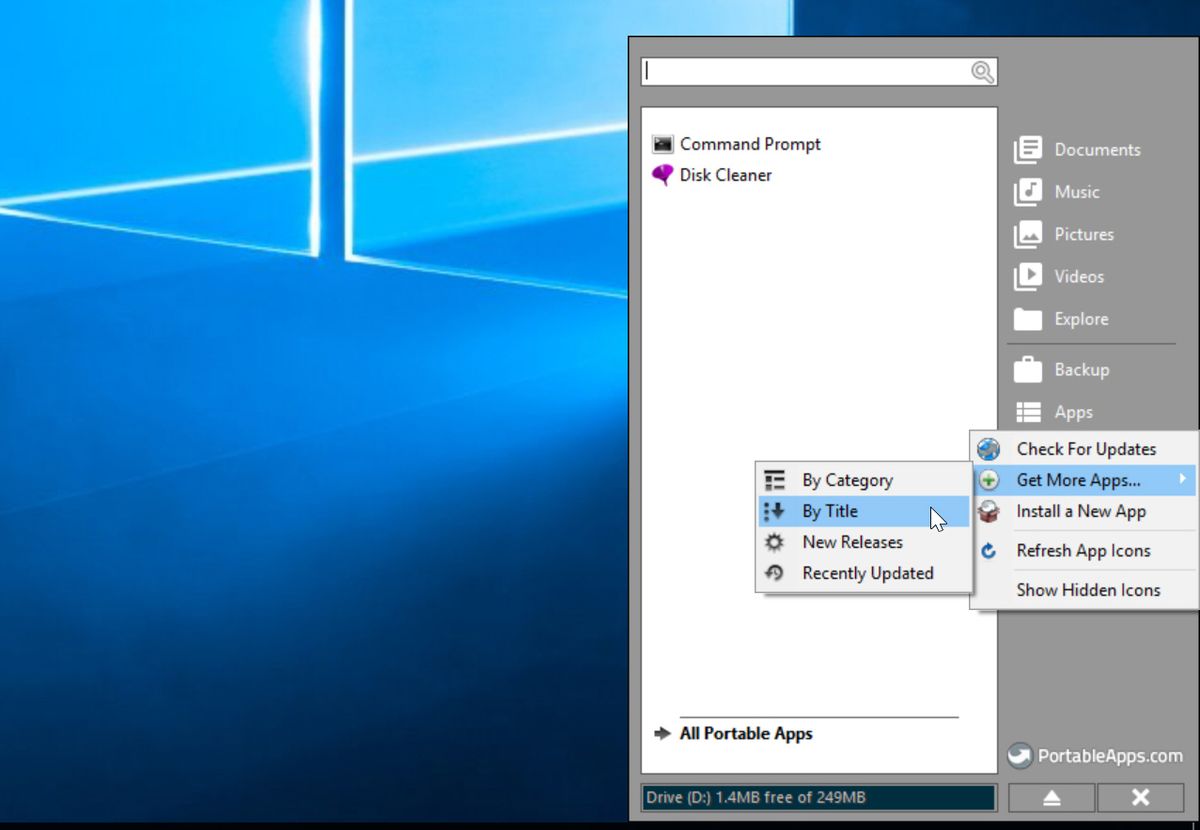Open Disk Cleaner from the app list
Image resolution: width=1200 pixels, height=830 pixels.
coord(724,174)
